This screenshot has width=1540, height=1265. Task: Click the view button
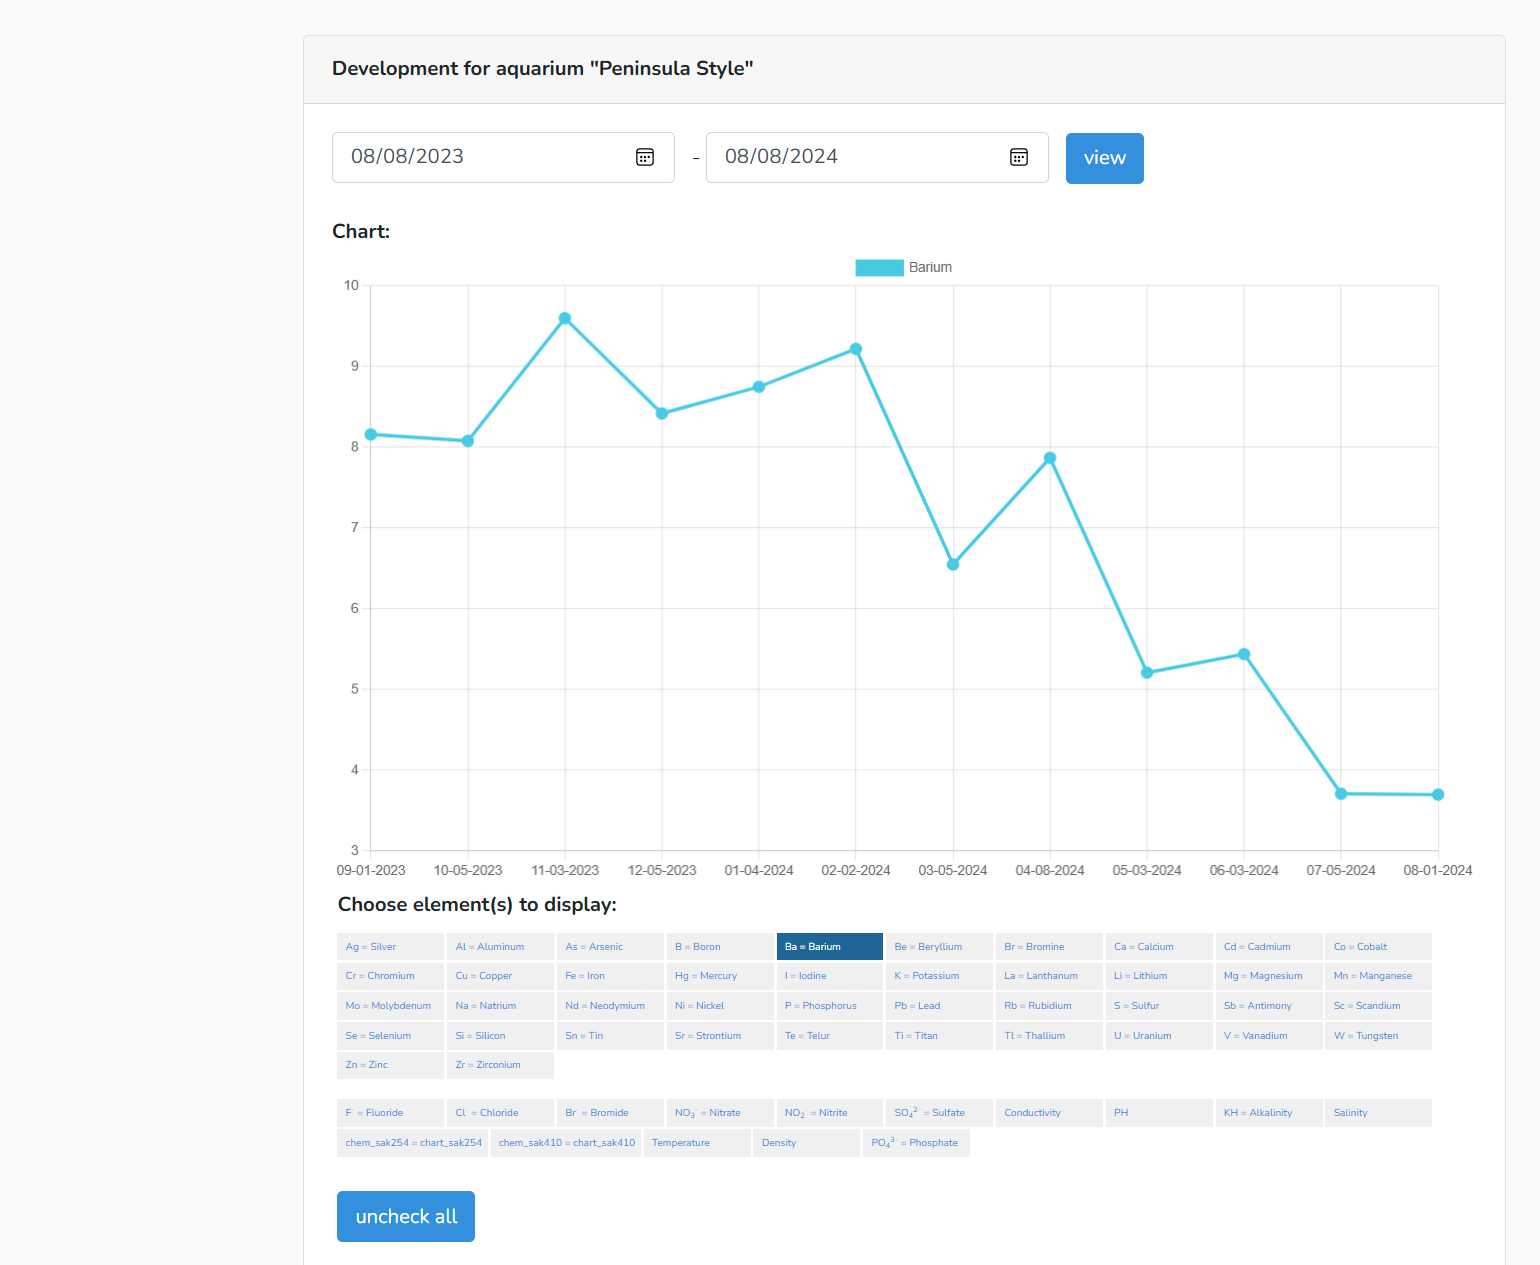click(1104, 158)
